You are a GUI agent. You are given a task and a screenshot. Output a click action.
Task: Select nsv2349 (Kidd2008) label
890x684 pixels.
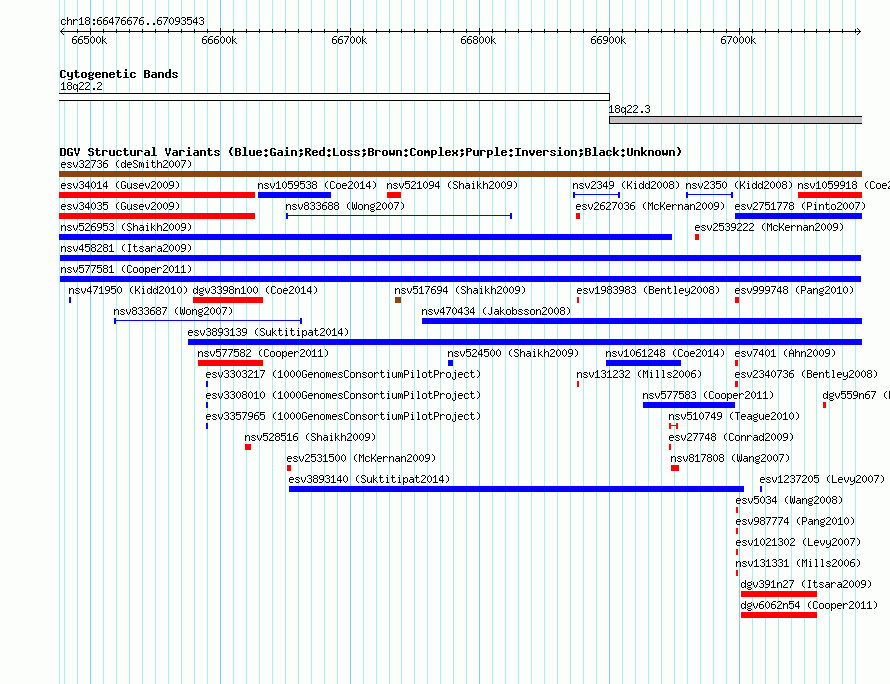tap(625, 185)
